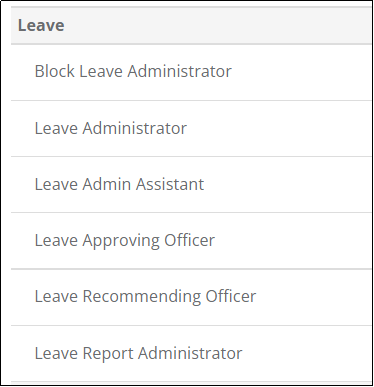This screenshot has width=374, height=387.
Task: Pick Leave Report Administrator in the list
Action: pos(191,353)
